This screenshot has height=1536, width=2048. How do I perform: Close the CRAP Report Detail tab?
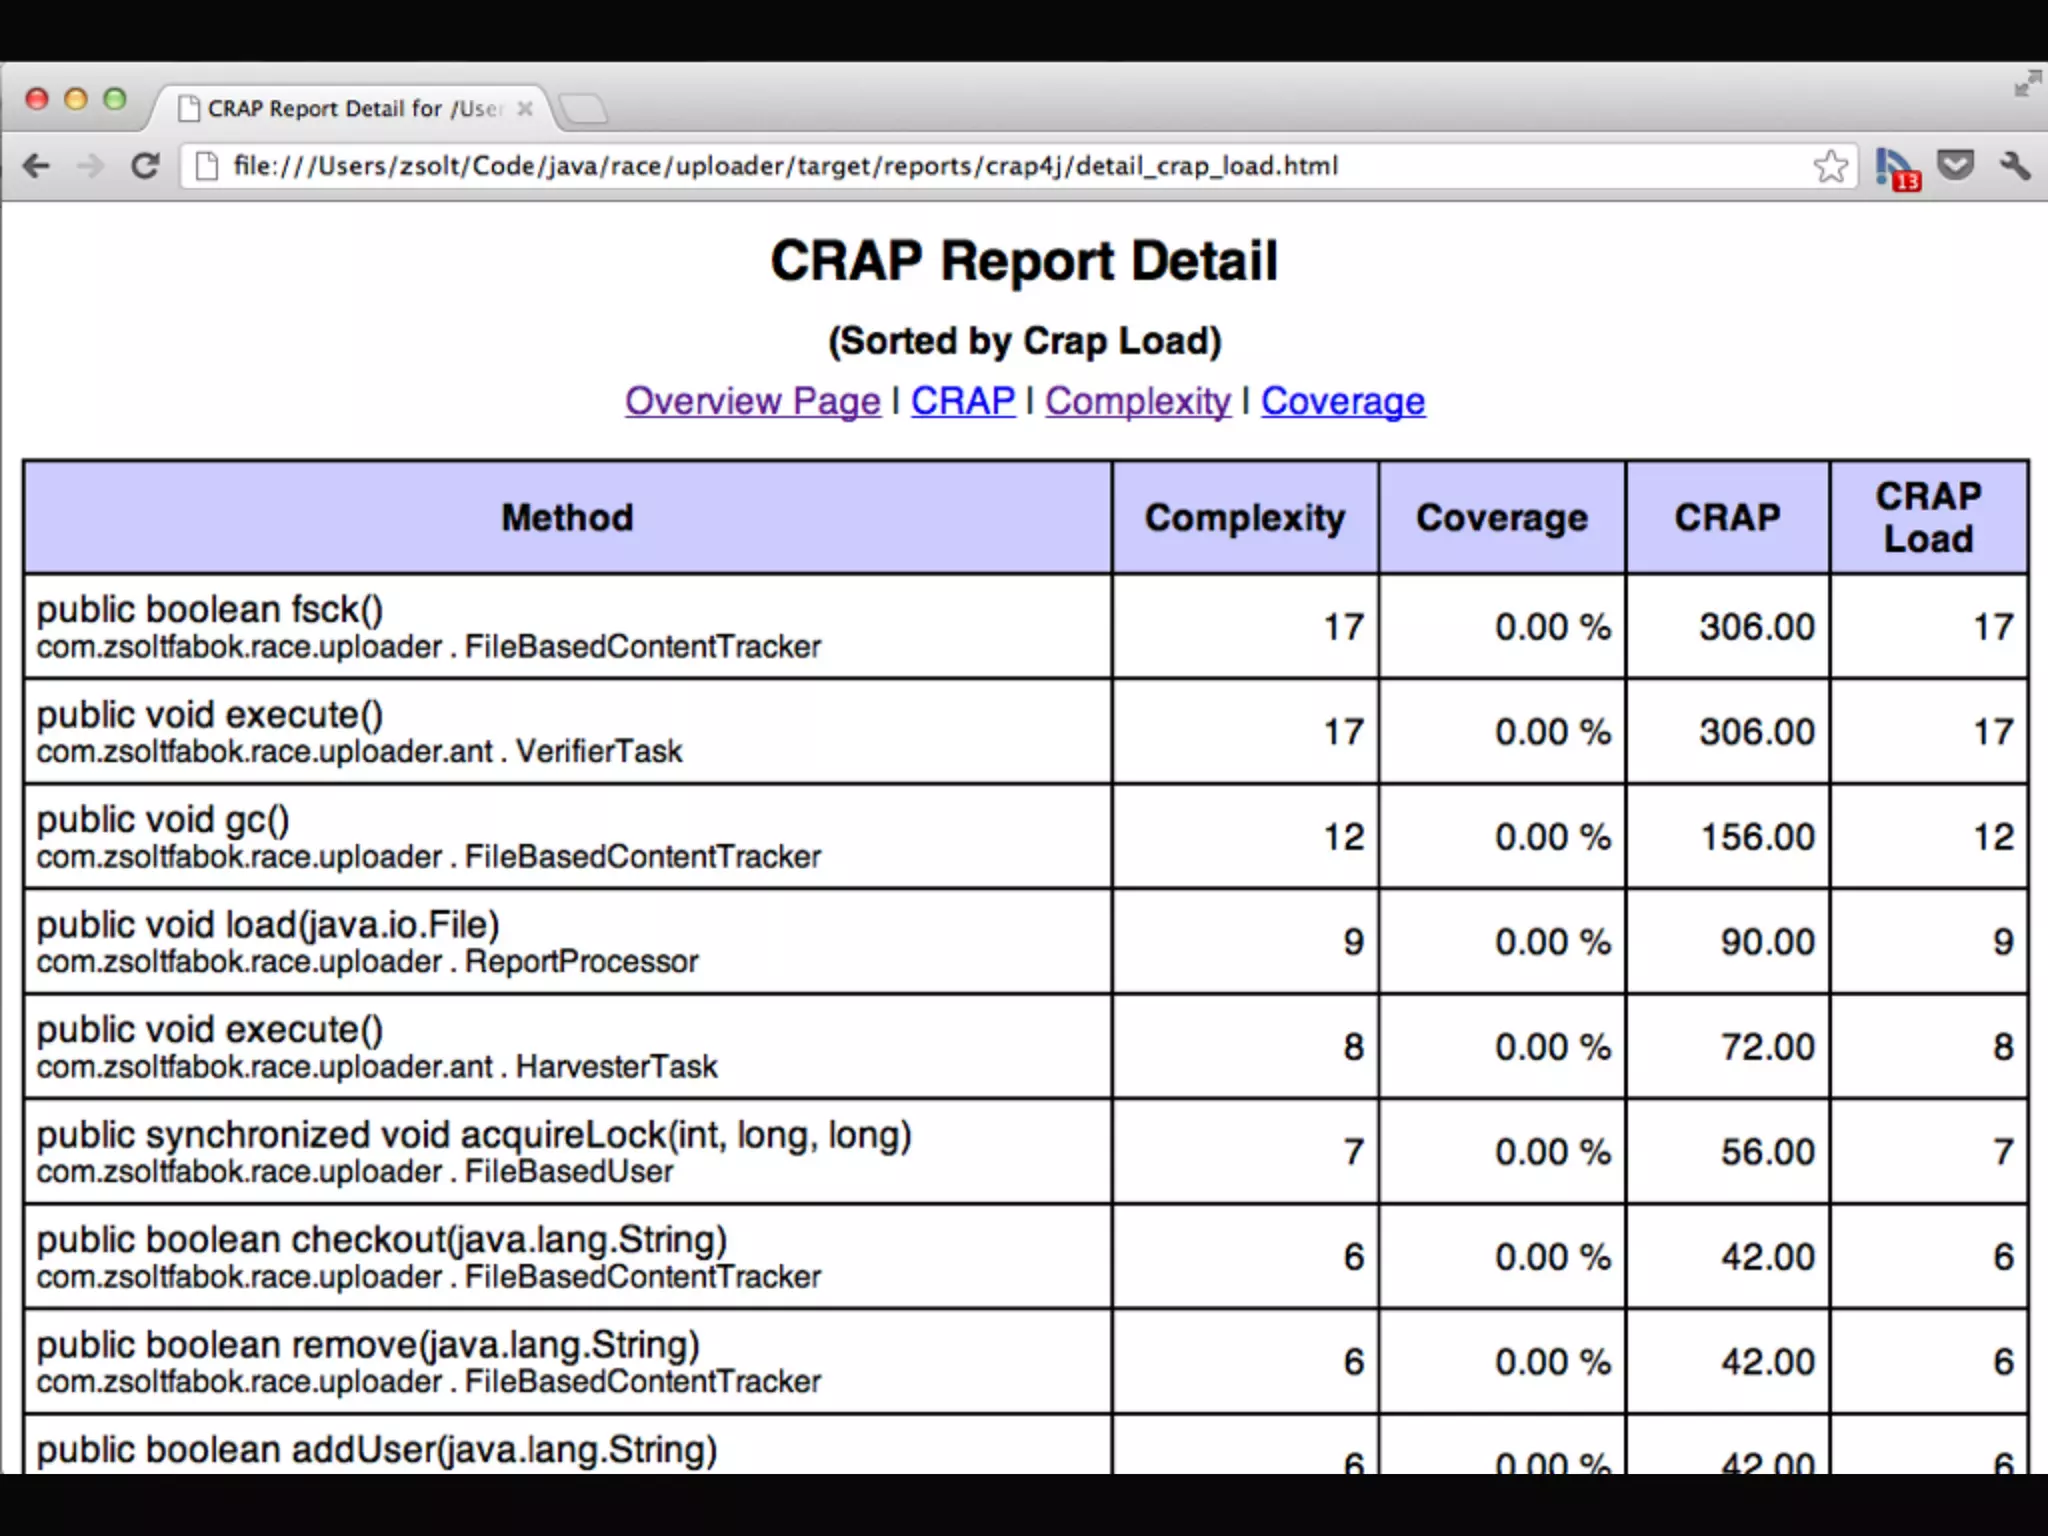[525, 109]
